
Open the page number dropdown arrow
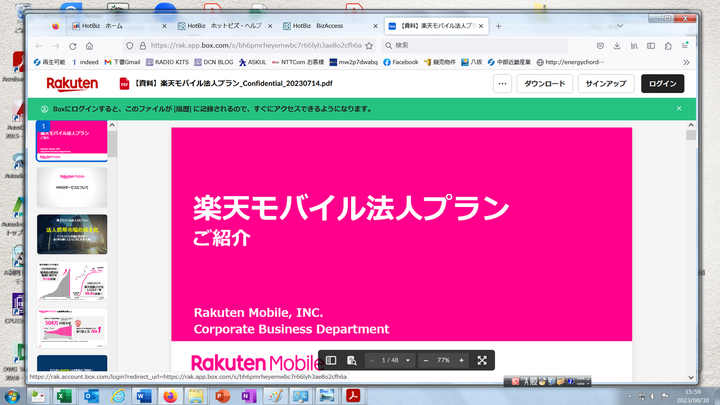(408, 360)
